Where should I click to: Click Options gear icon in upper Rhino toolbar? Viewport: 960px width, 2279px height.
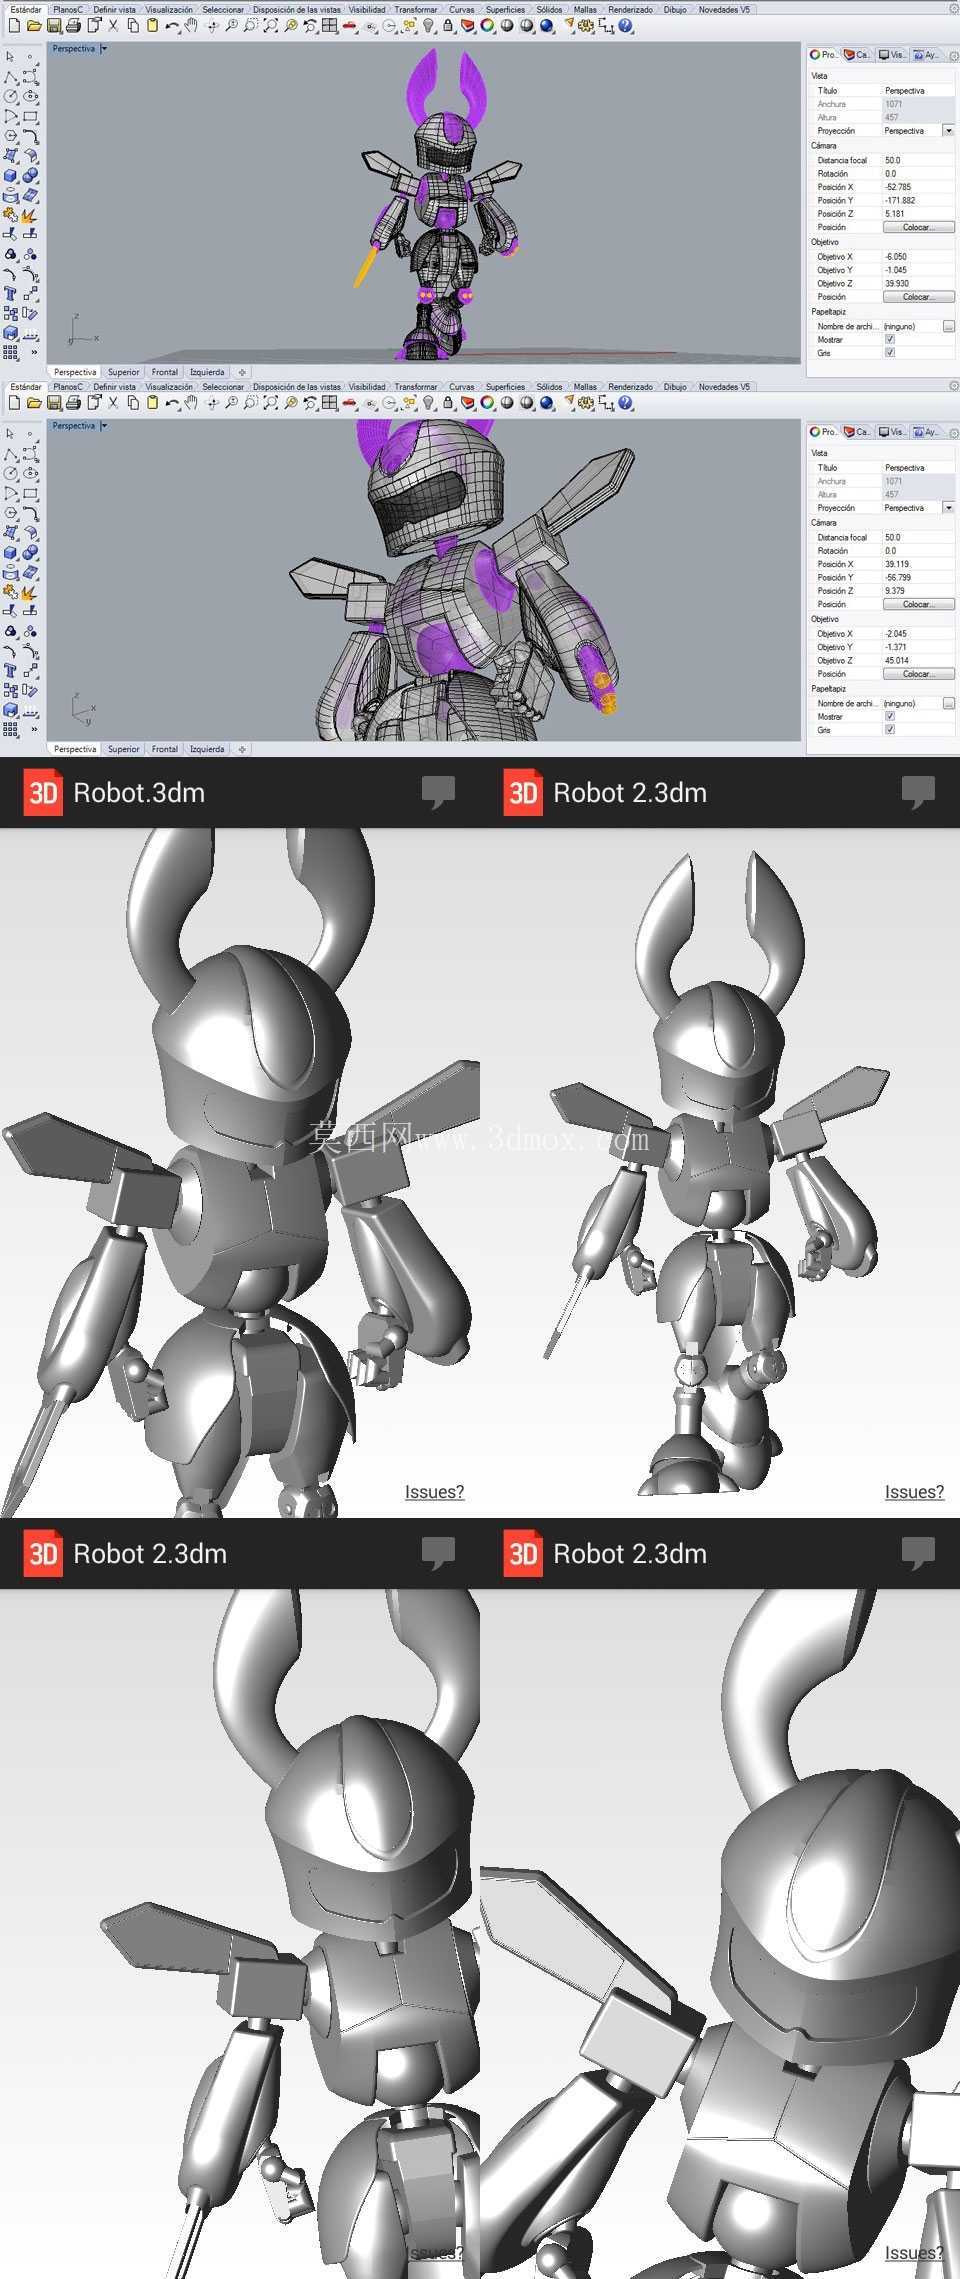[586, 26]
